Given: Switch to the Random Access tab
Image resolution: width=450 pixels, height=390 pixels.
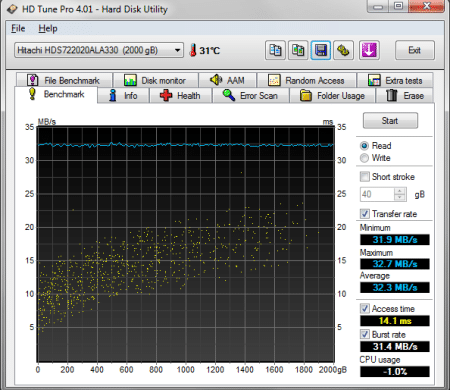Looking at the screenshot, I should (306, 80).
